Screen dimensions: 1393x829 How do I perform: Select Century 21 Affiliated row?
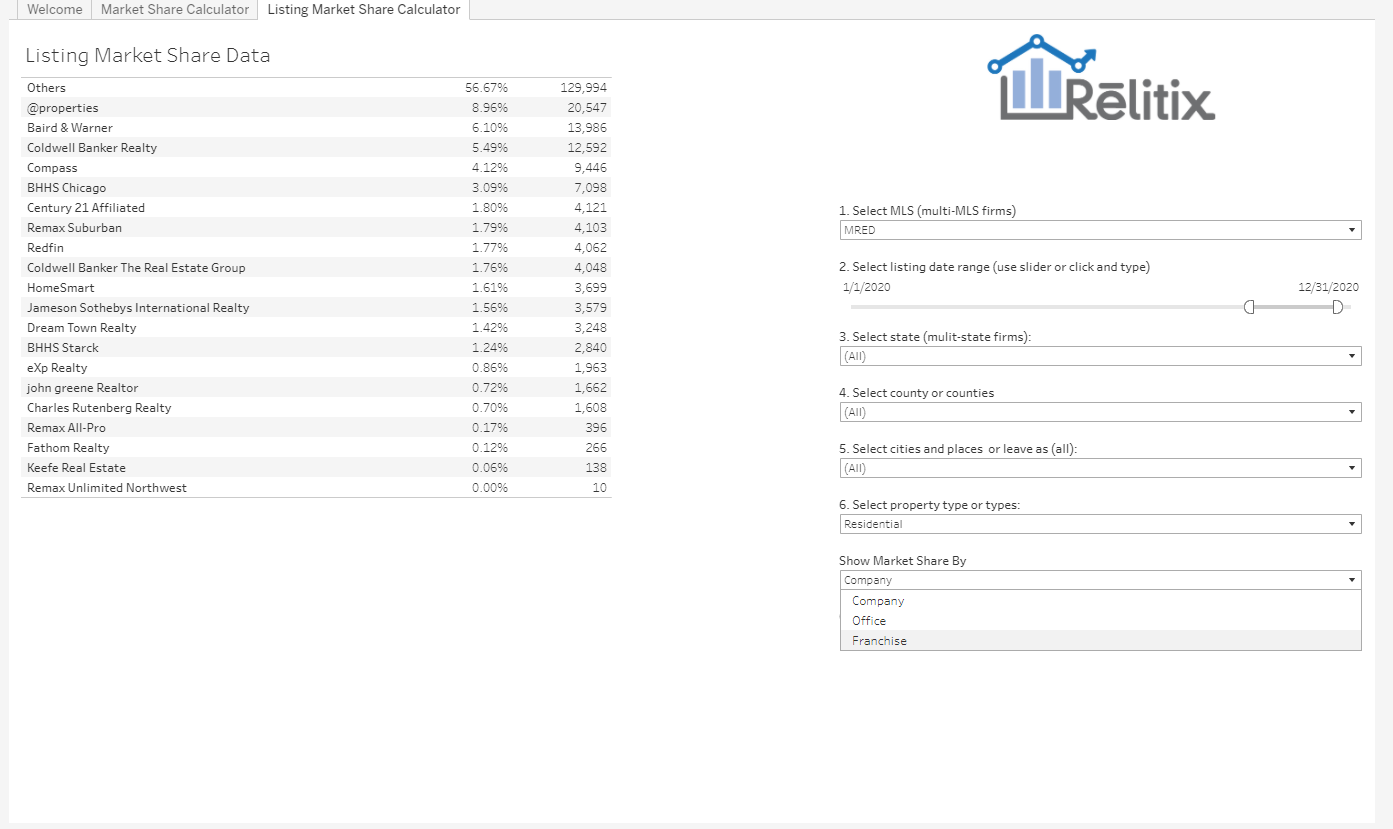coord(316,208)
